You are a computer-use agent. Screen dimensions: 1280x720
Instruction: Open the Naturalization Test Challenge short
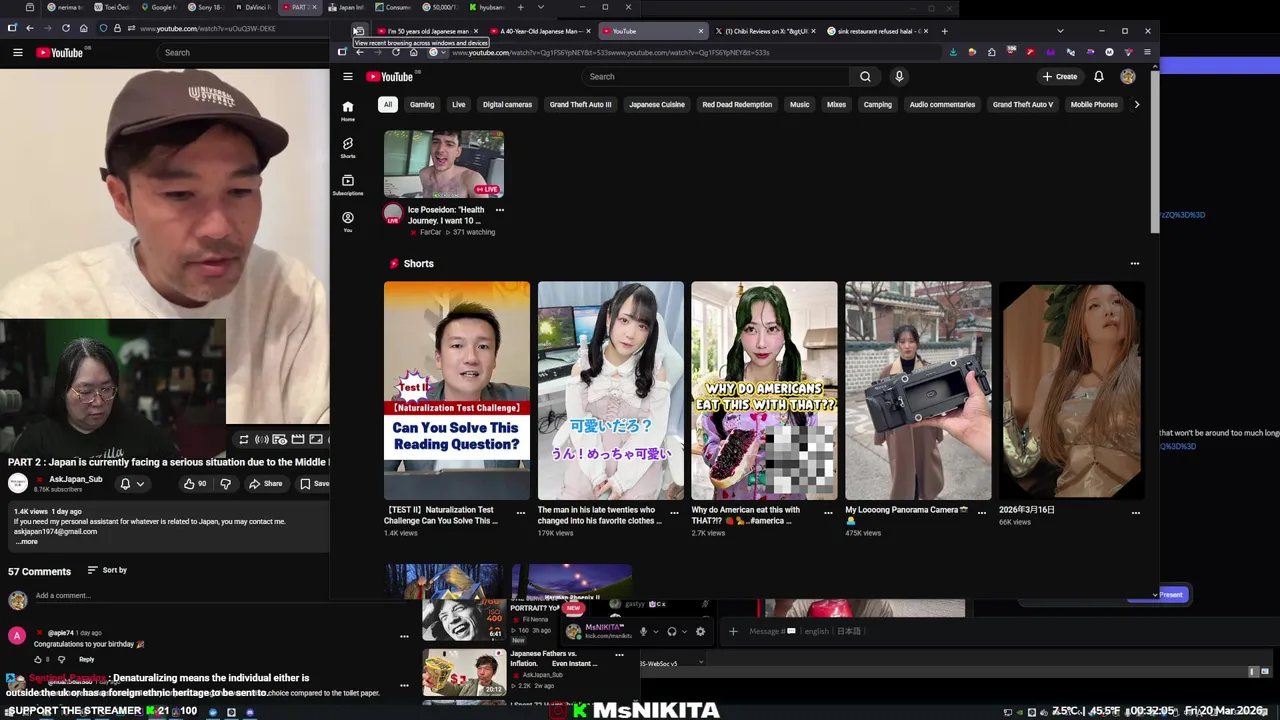pos(457,390)
